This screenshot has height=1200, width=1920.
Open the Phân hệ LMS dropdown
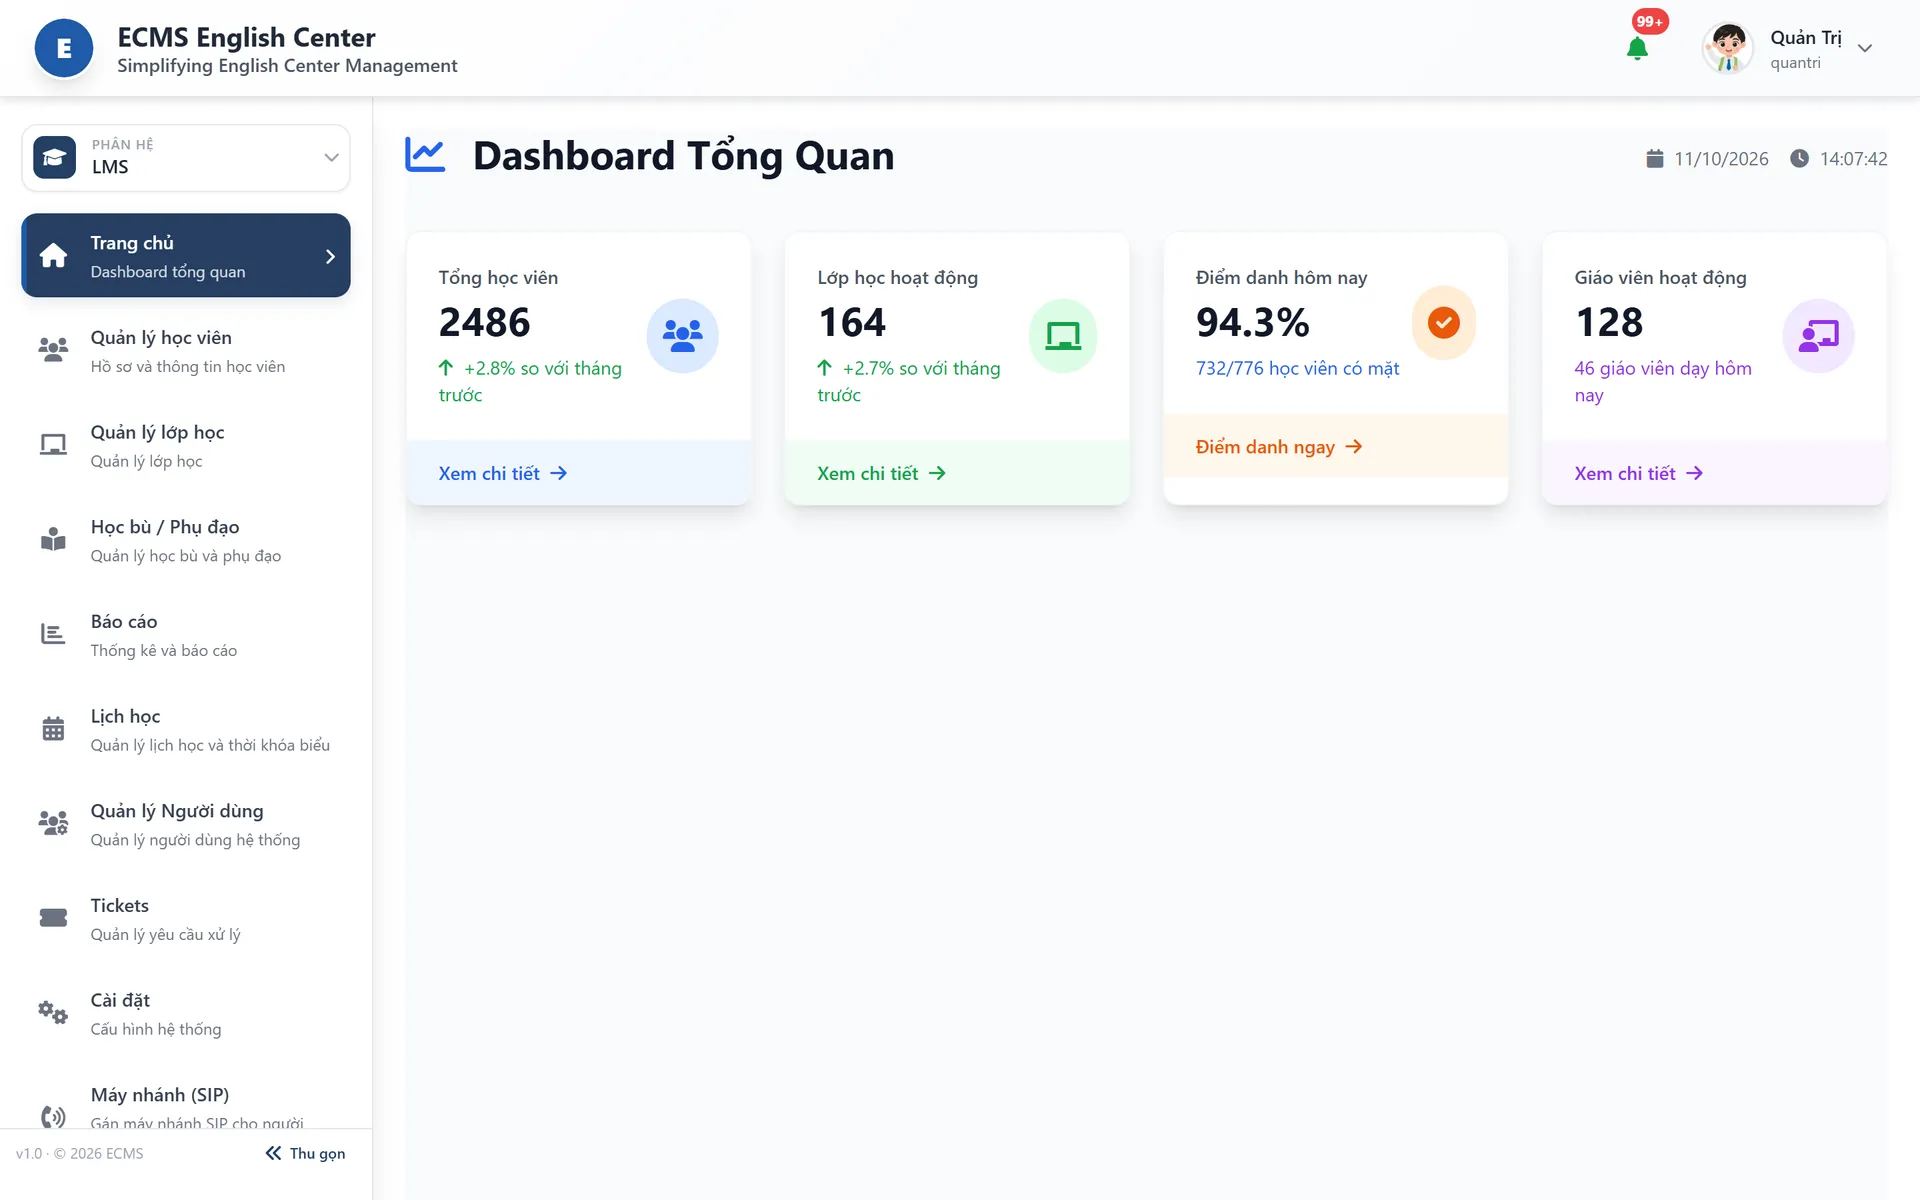click(x=186, y=157)
